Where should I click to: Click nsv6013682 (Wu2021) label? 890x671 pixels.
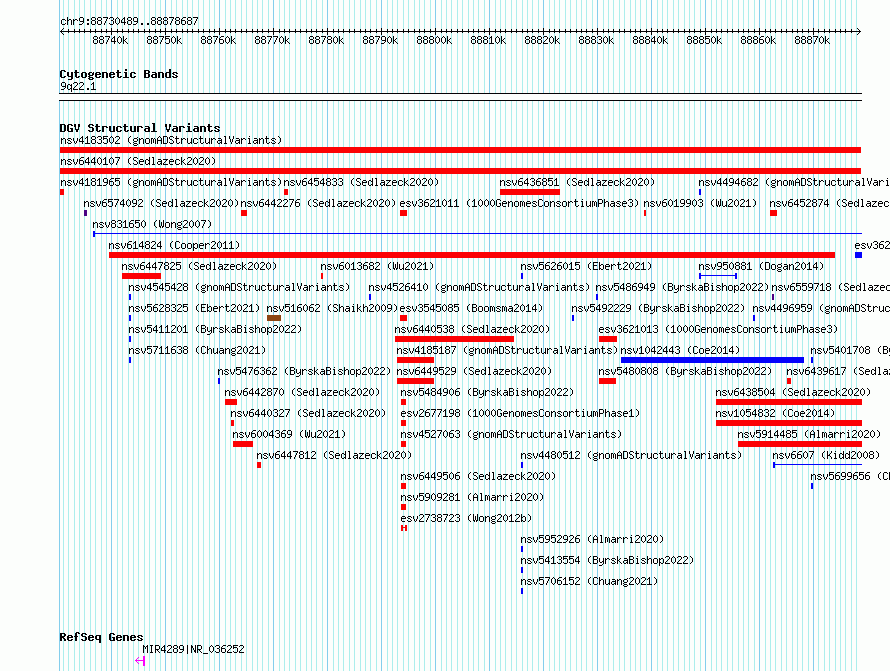pyautogui.click(x=377, y=266)
